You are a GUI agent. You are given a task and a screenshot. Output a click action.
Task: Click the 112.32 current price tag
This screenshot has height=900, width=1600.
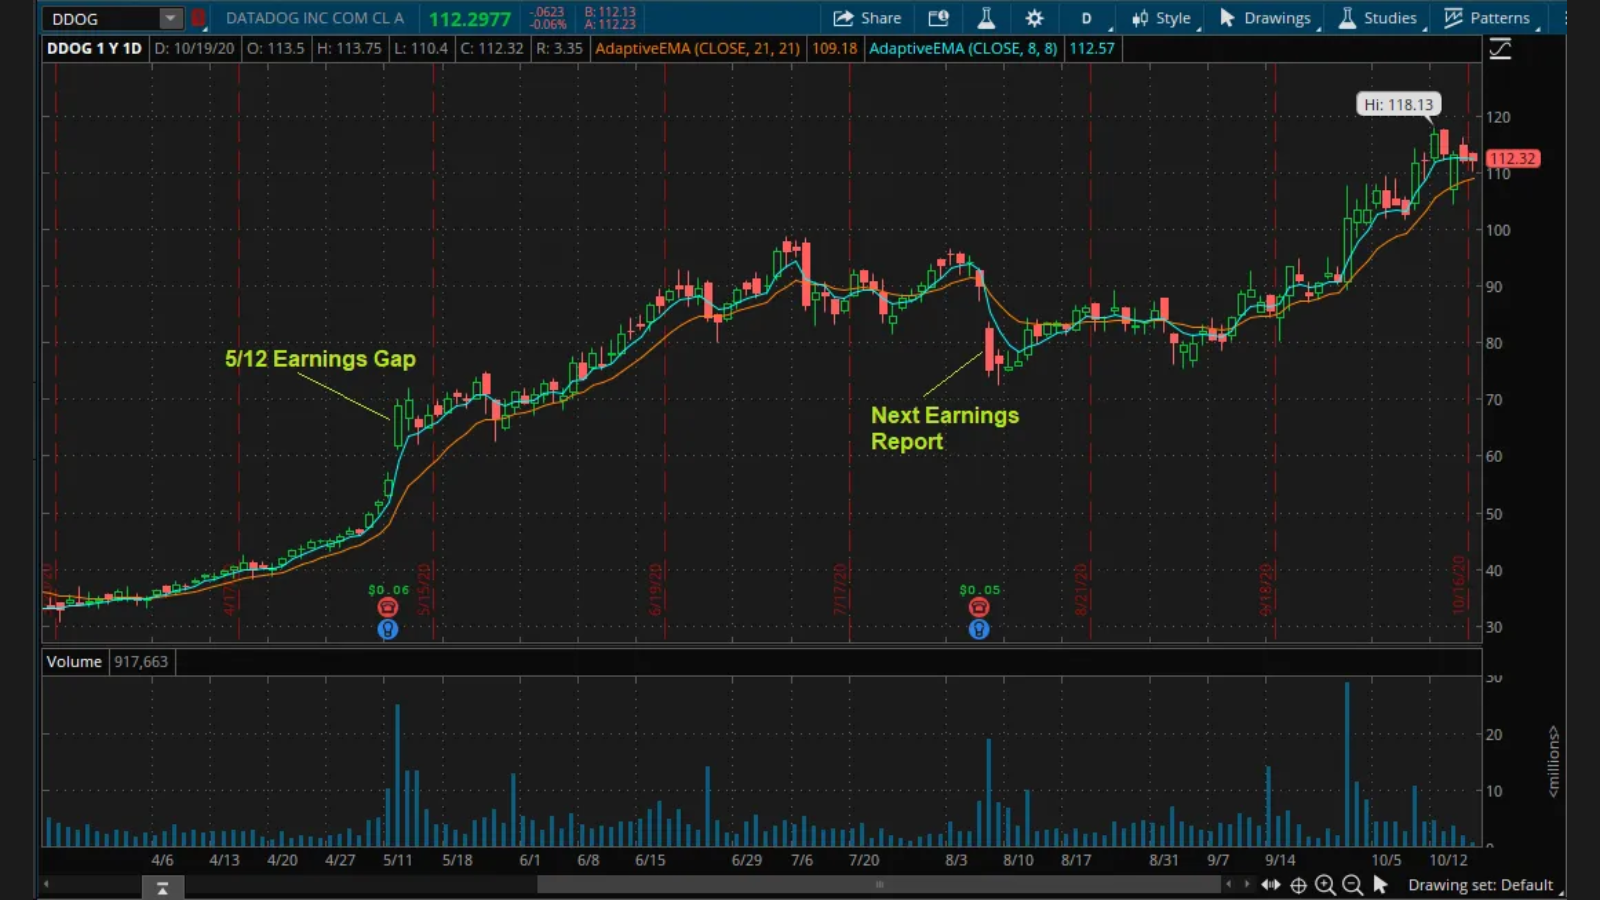(1512, 158)
